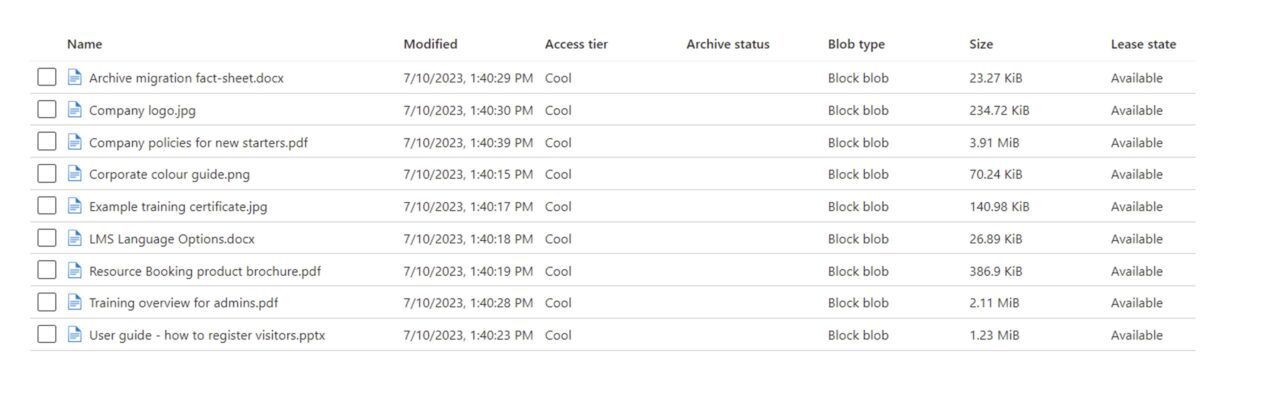Click the file icon beside LMS Language Options.docx
This screenshot has height=400, width=1265.
click(74, 238)
